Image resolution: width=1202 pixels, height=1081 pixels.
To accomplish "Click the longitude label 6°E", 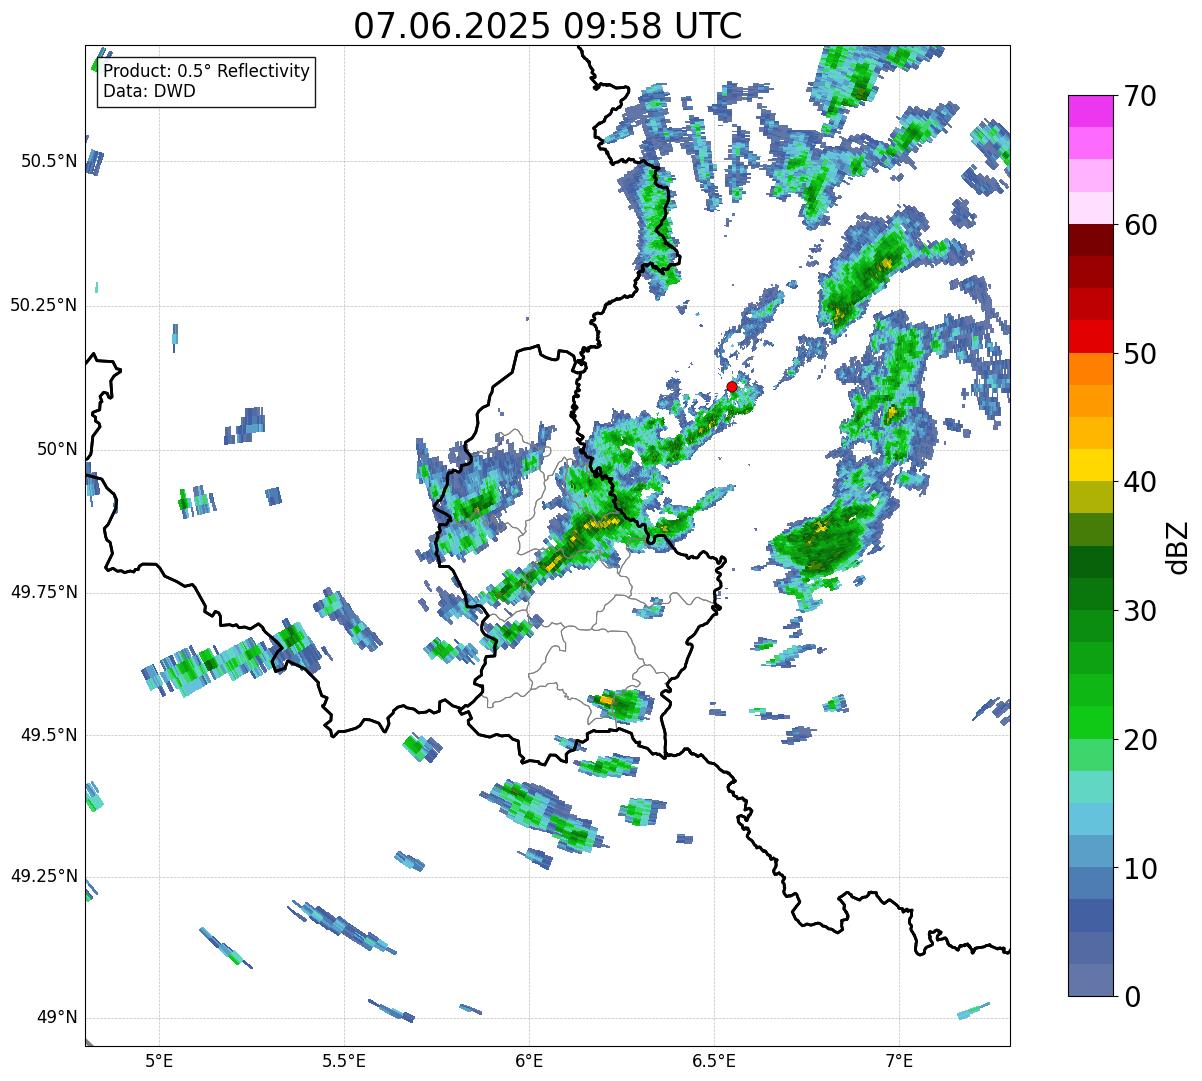I will pyautogui.click(x=529, y=1060).
